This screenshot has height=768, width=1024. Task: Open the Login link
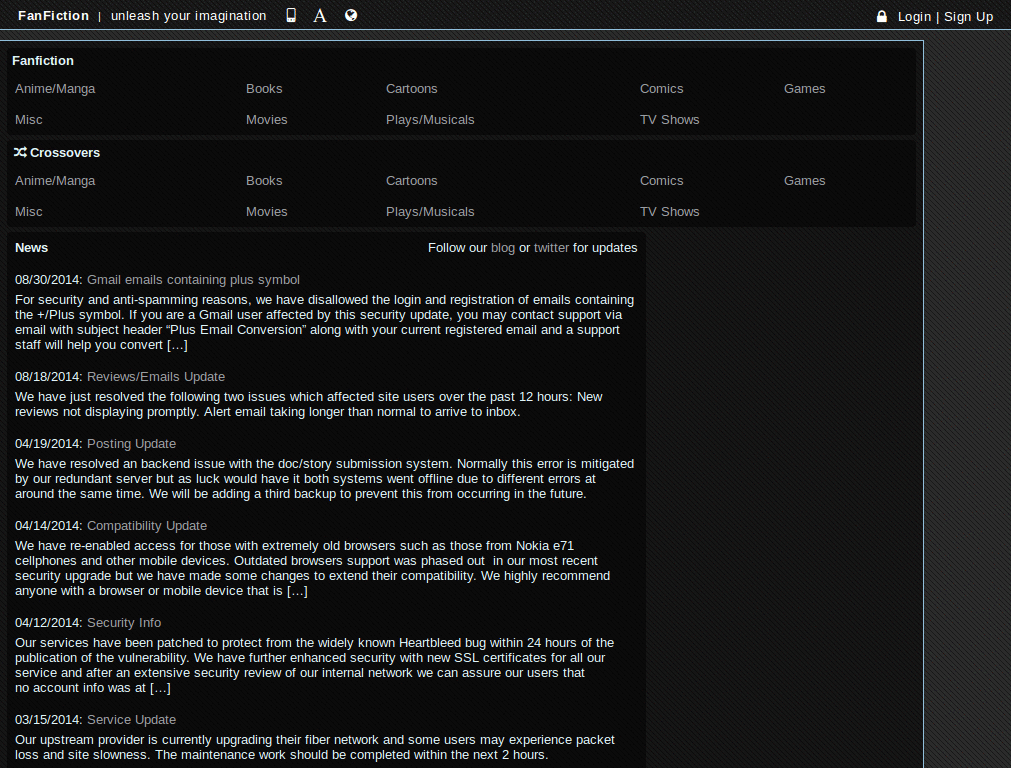click(x=914, y=17)
